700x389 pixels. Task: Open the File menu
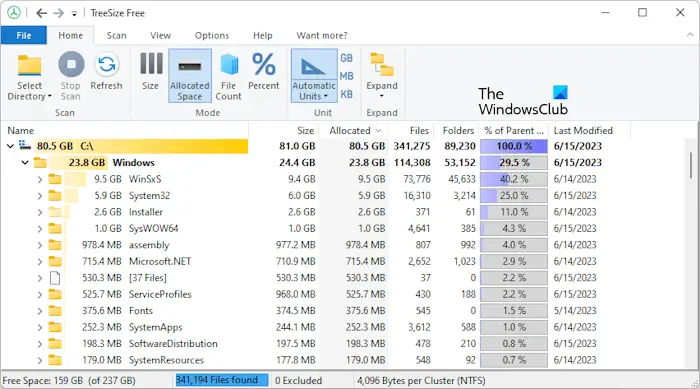tap(24, 35)
